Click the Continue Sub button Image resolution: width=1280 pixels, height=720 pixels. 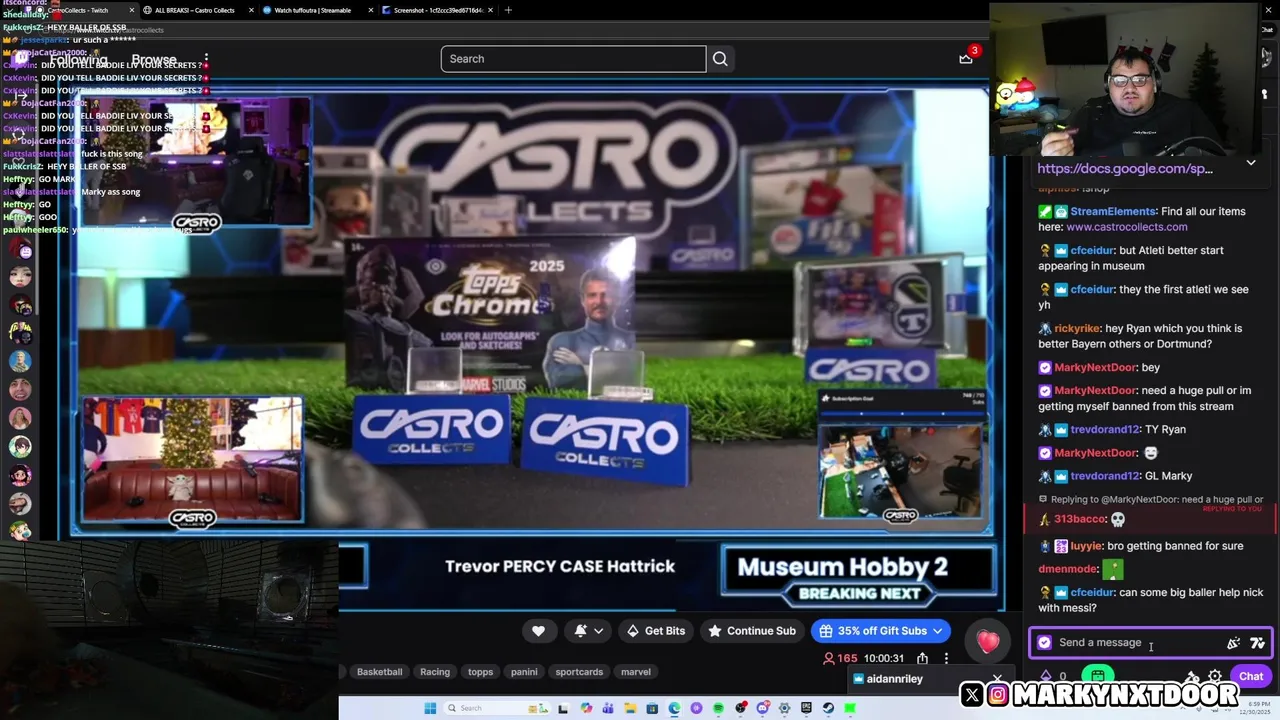click(751, 631)
